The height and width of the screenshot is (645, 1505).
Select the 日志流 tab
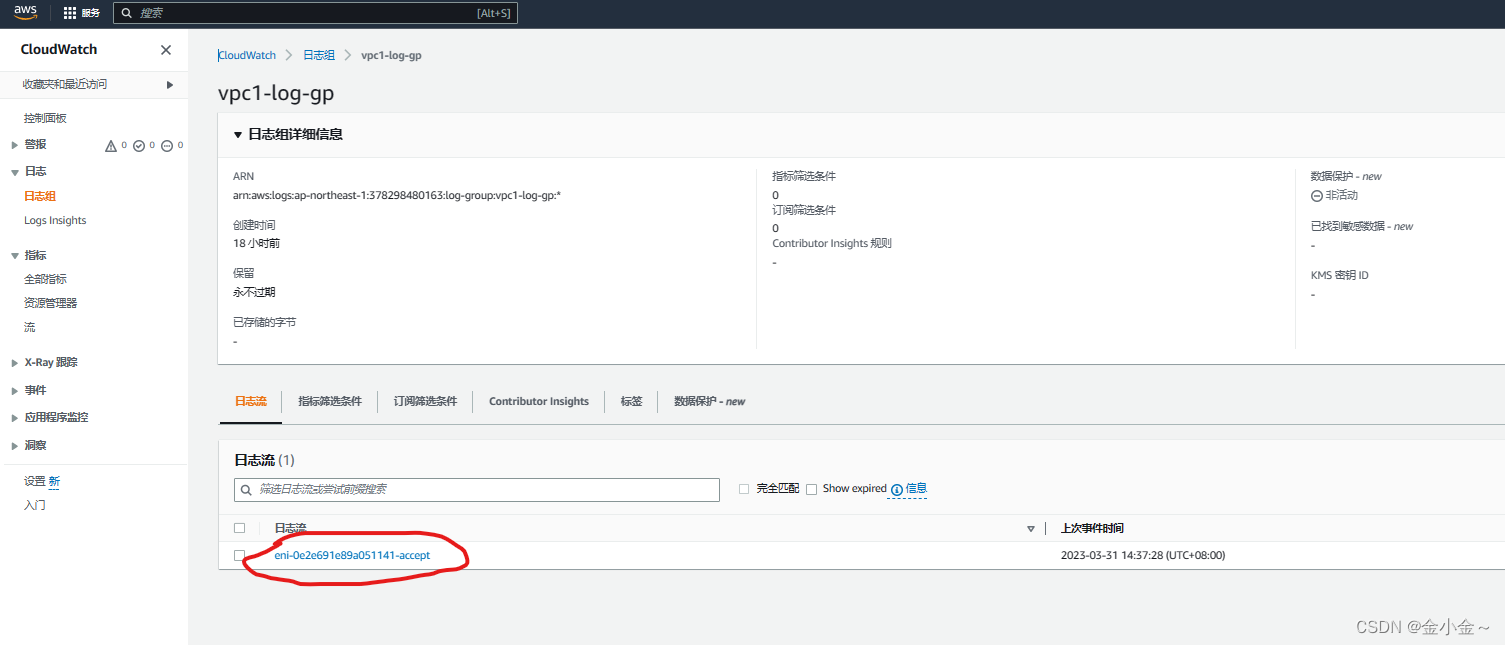(251, 401)
